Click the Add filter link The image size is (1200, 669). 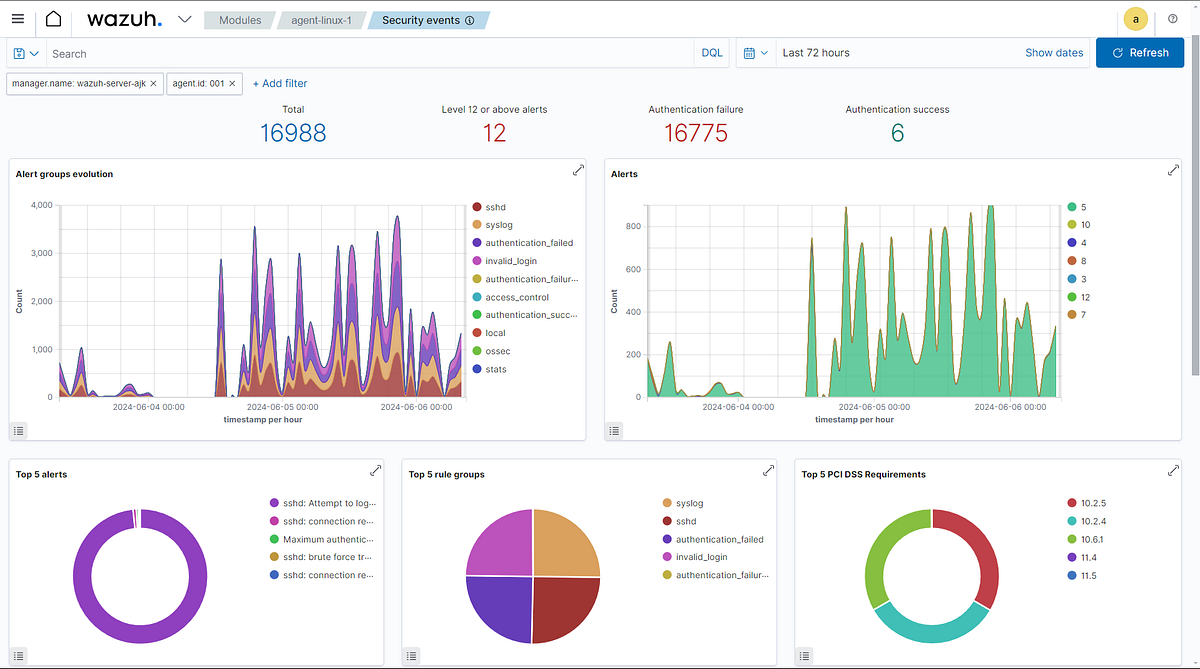coord(279,83)
